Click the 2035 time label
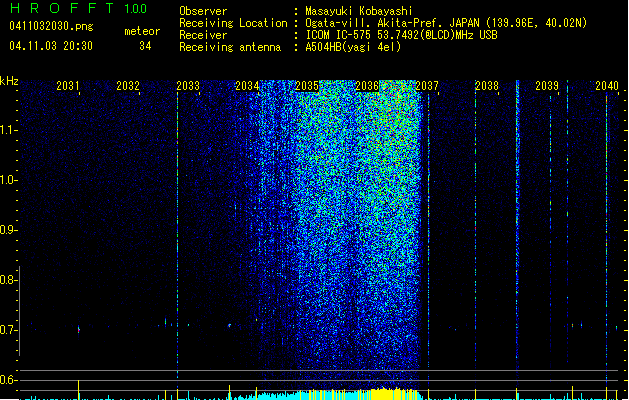 click(307, 85)
